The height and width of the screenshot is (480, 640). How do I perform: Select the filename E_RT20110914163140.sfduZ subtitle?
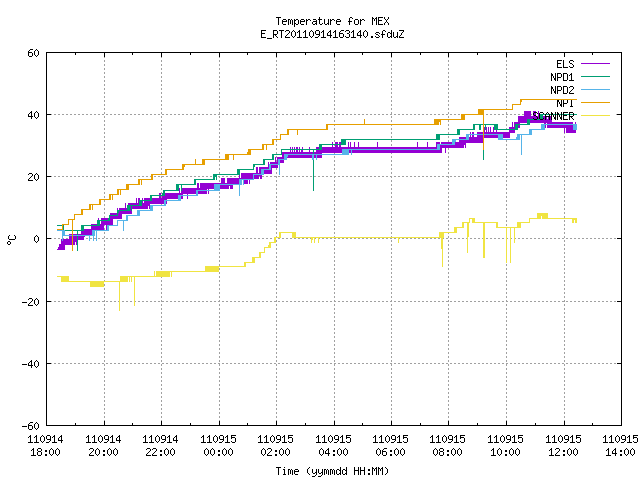pos(332,34)
